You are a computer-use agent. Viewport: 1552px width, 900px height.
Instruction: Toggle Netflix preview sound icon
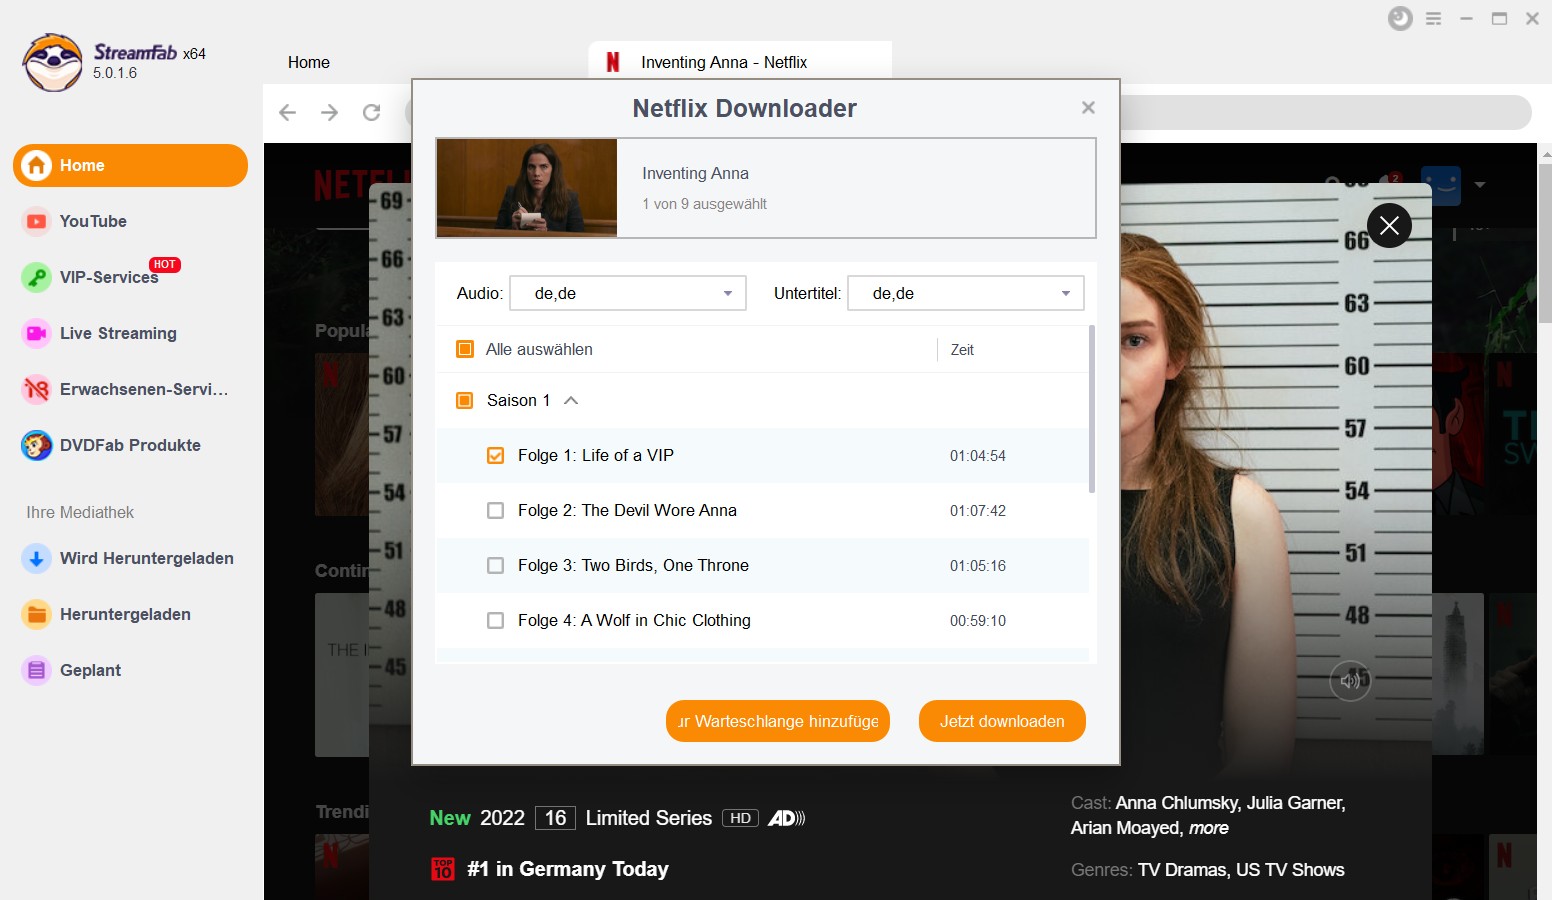tap(1350, 681)
